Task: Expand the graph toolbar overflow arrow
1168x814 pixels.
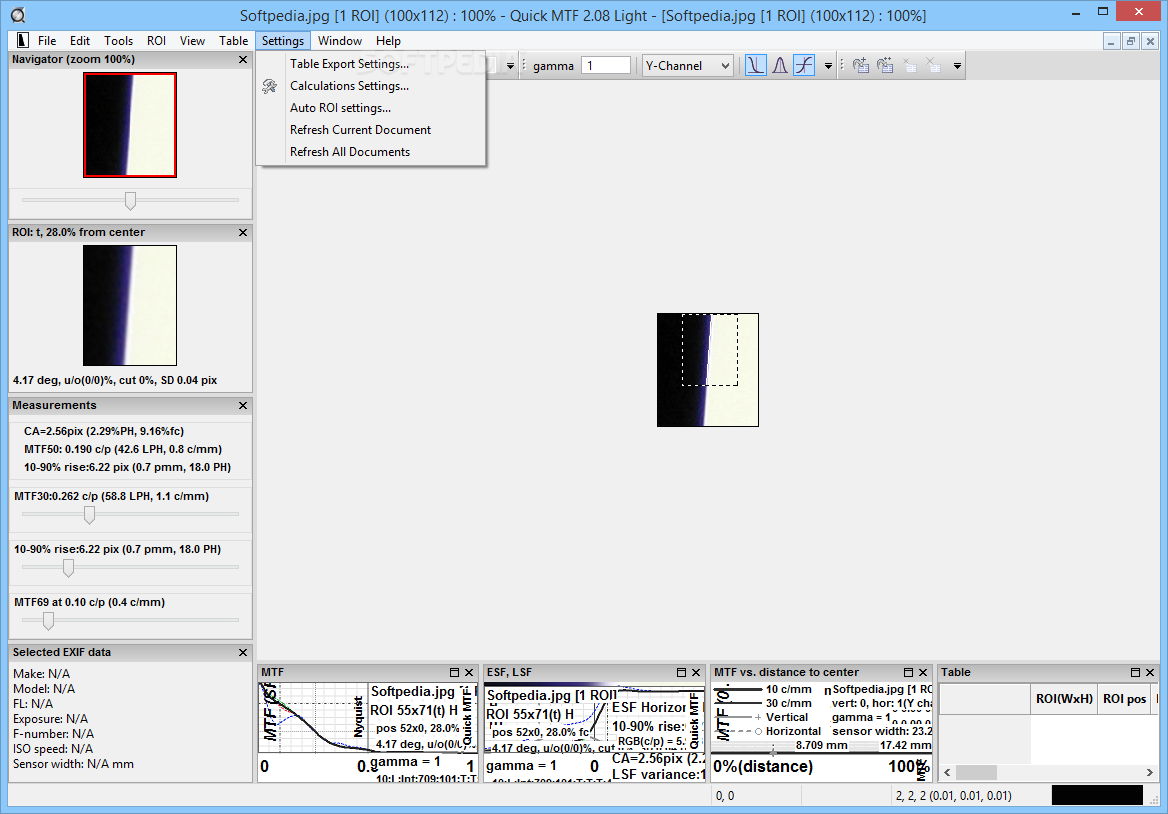Action: (x=828, y=66)
